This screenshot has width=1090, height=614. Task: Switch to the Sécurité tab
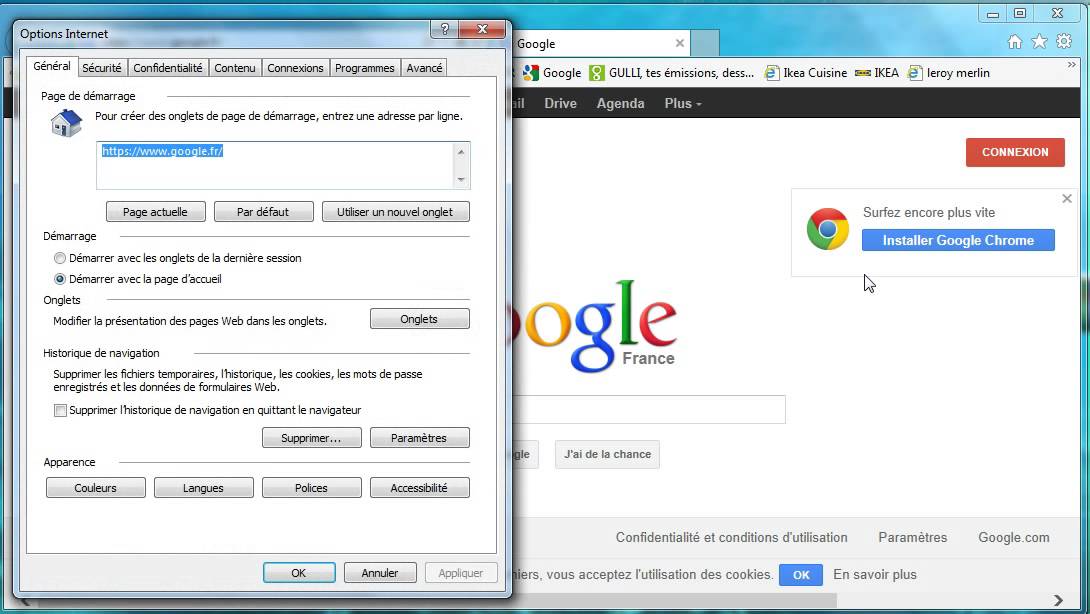[x=101, y=68]
